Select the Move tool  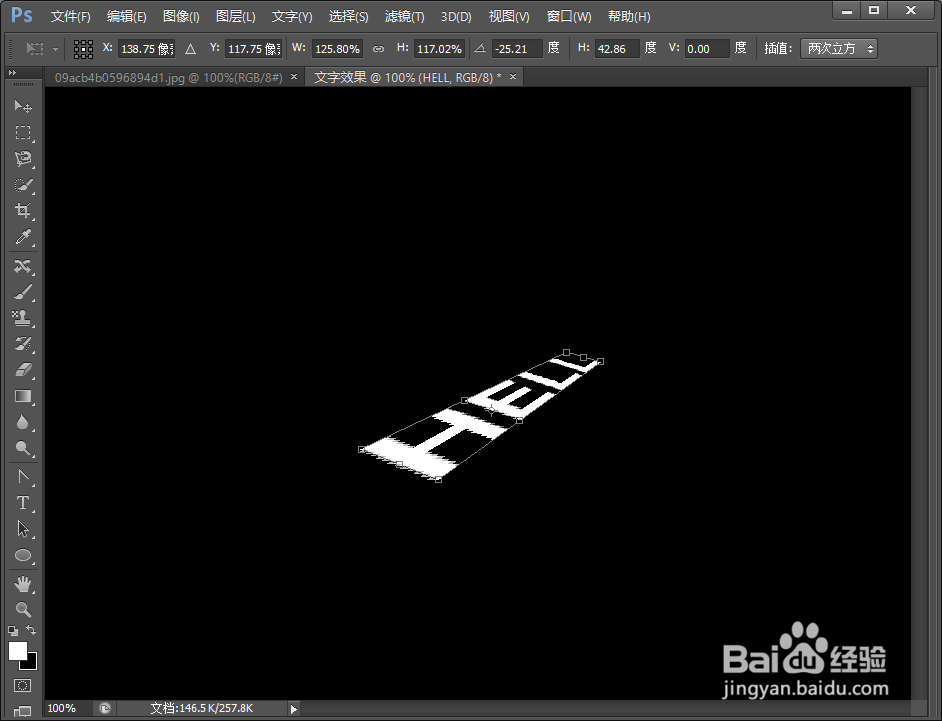pyautogui.click(x=23, y=106)
